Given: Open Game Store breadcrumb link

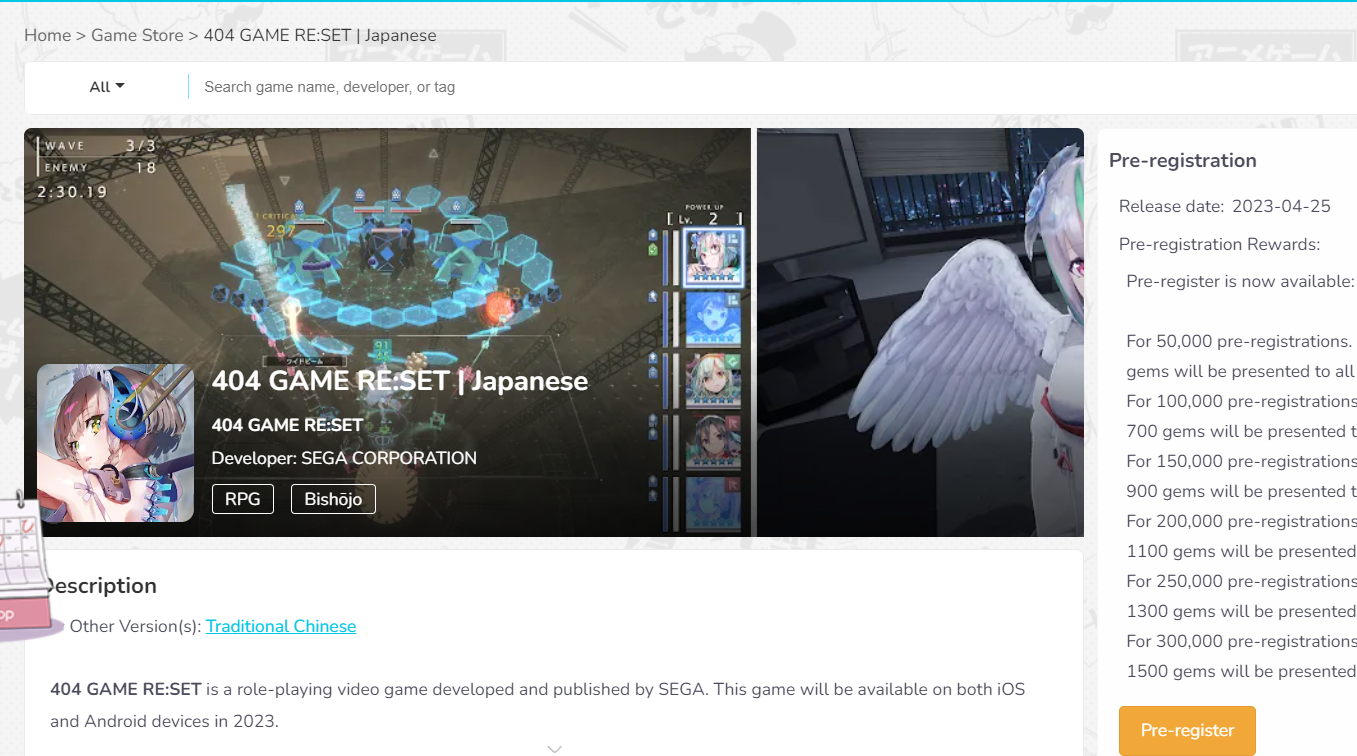Looking at the screenshot, I should coord(137,35).
